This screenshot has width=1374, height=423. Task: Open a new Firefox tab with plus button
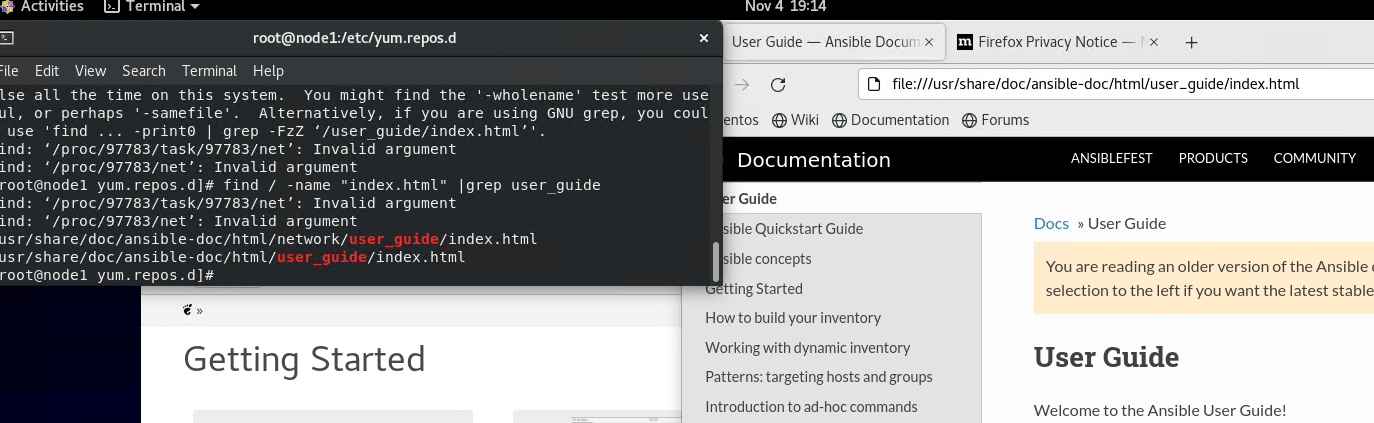click(1191, 42)
